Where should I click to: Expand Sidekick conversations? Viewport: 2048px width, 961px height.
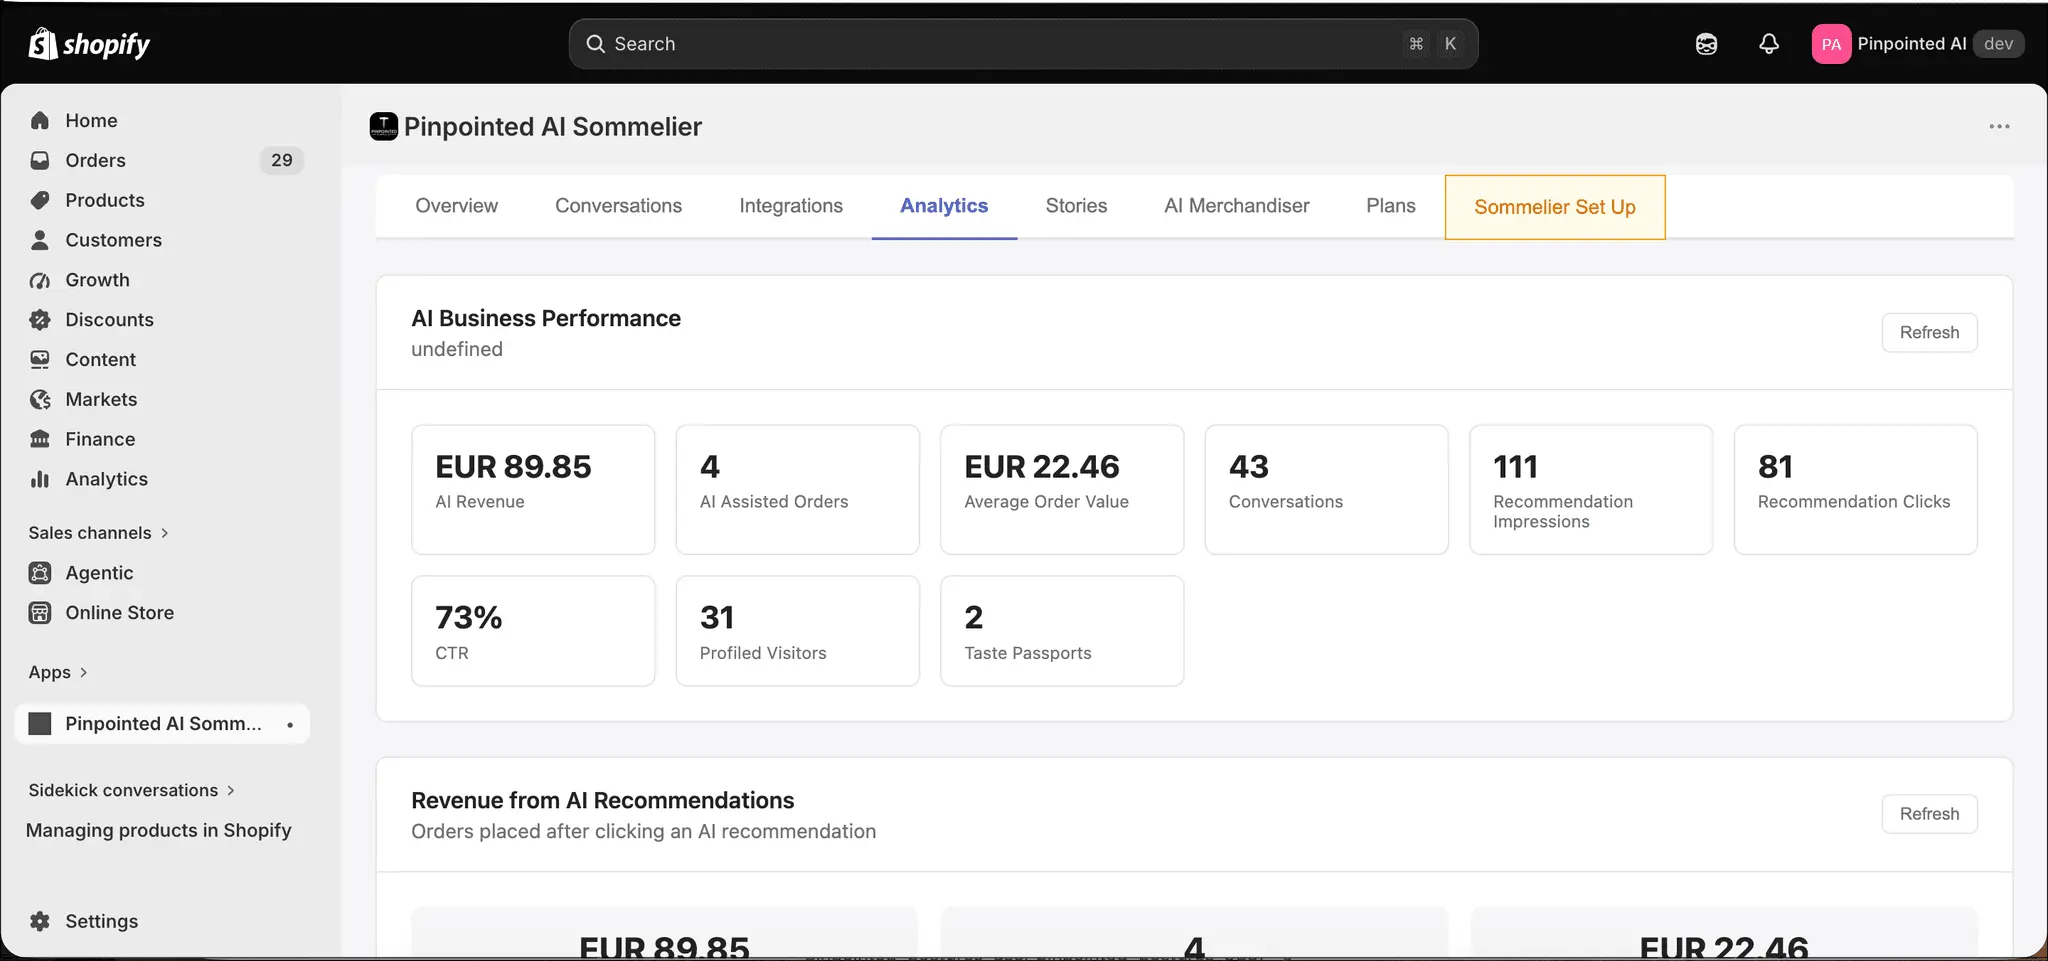click(131, 790)
